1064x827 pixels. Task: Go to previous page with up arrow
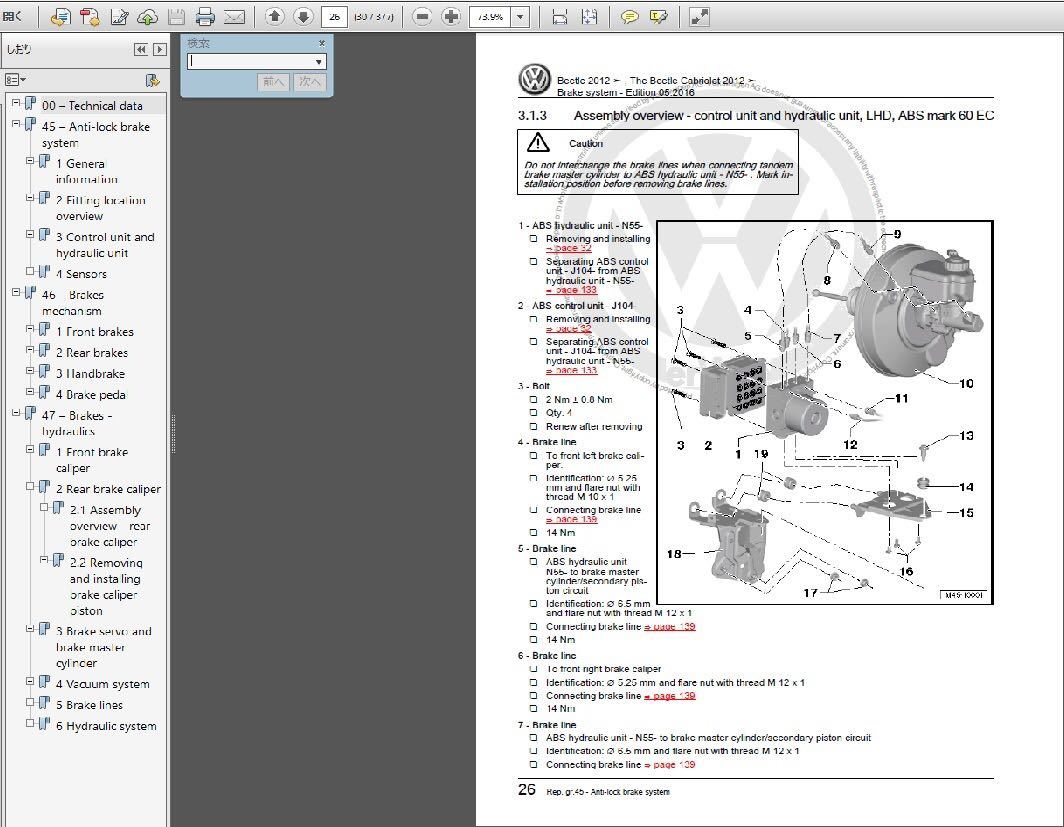(x=274, y=16)
